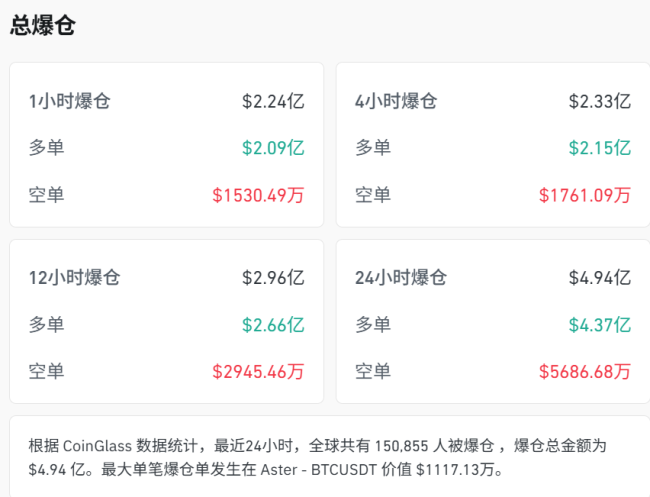The image size is (650, 497).
Task: Click the 4-hour long liquidations $2.15亿 value
Action: tap(600, 148)
